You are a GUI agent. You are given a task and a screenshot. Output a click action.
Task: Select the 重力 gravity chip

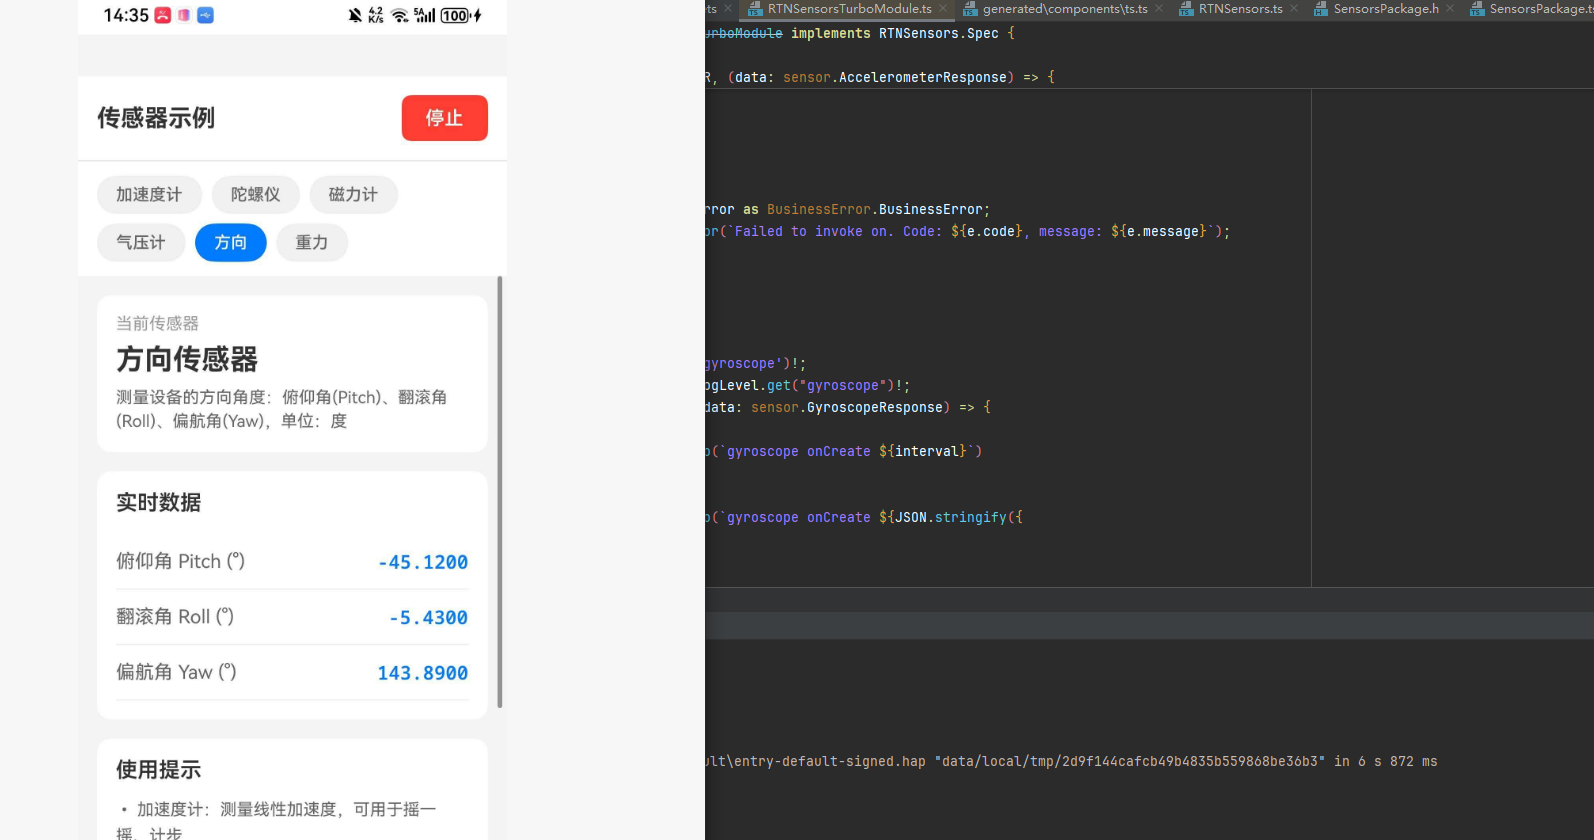pyautogui.click(x=312, y=242)
